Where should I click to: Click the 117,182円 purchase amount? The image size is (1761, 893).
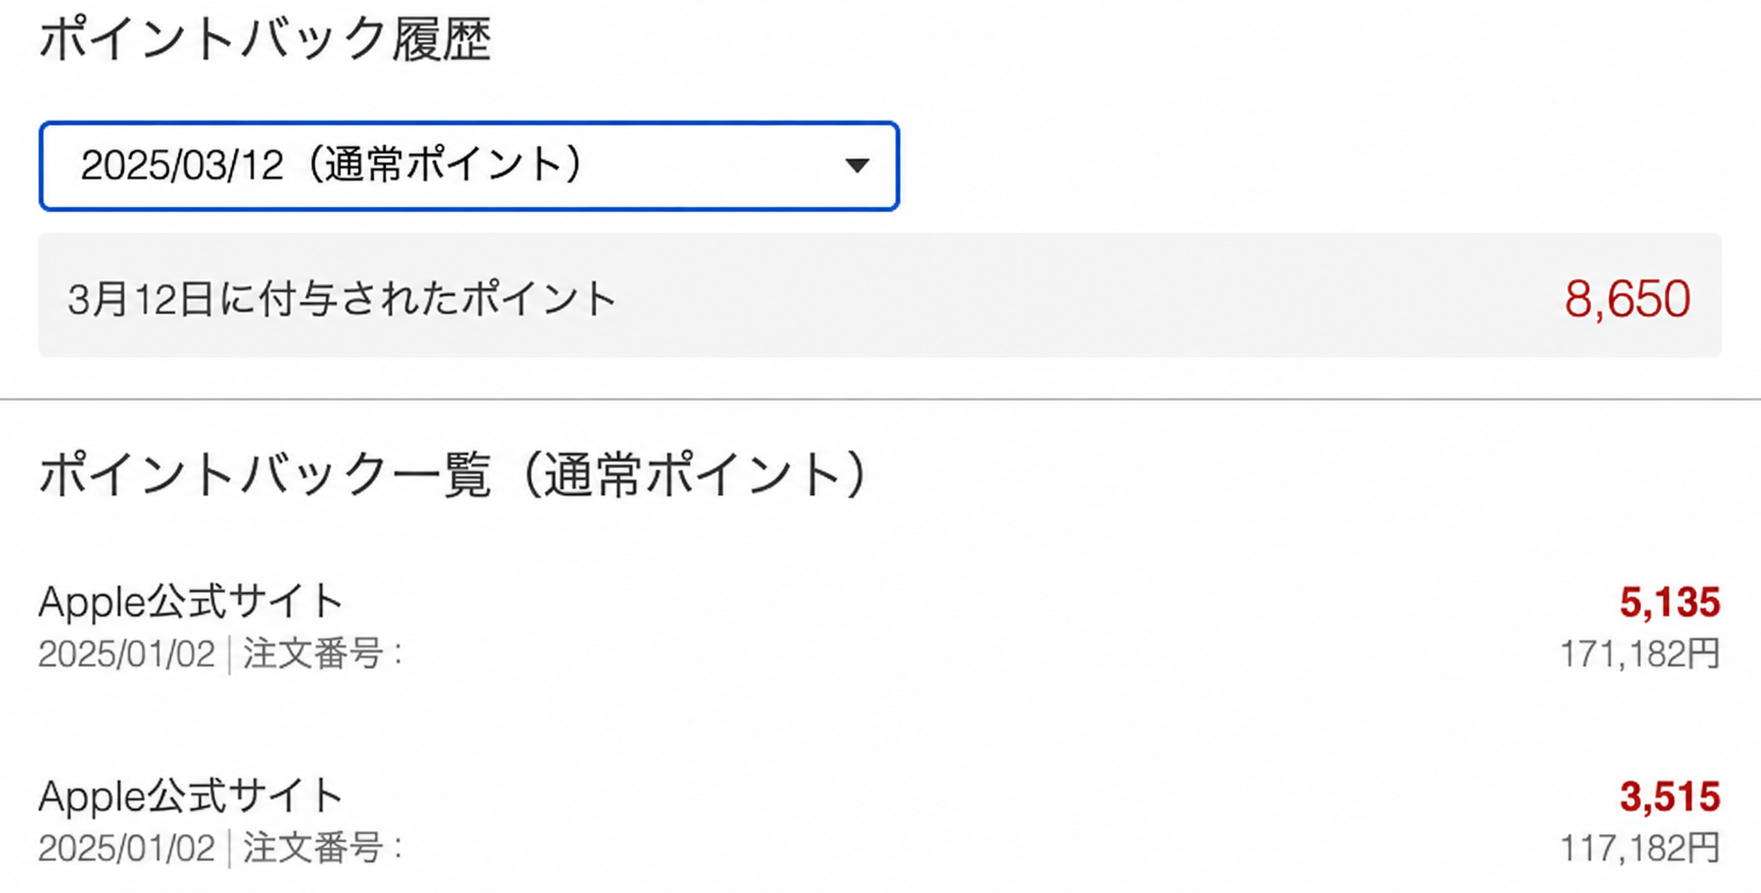(x=1640, y=849)
